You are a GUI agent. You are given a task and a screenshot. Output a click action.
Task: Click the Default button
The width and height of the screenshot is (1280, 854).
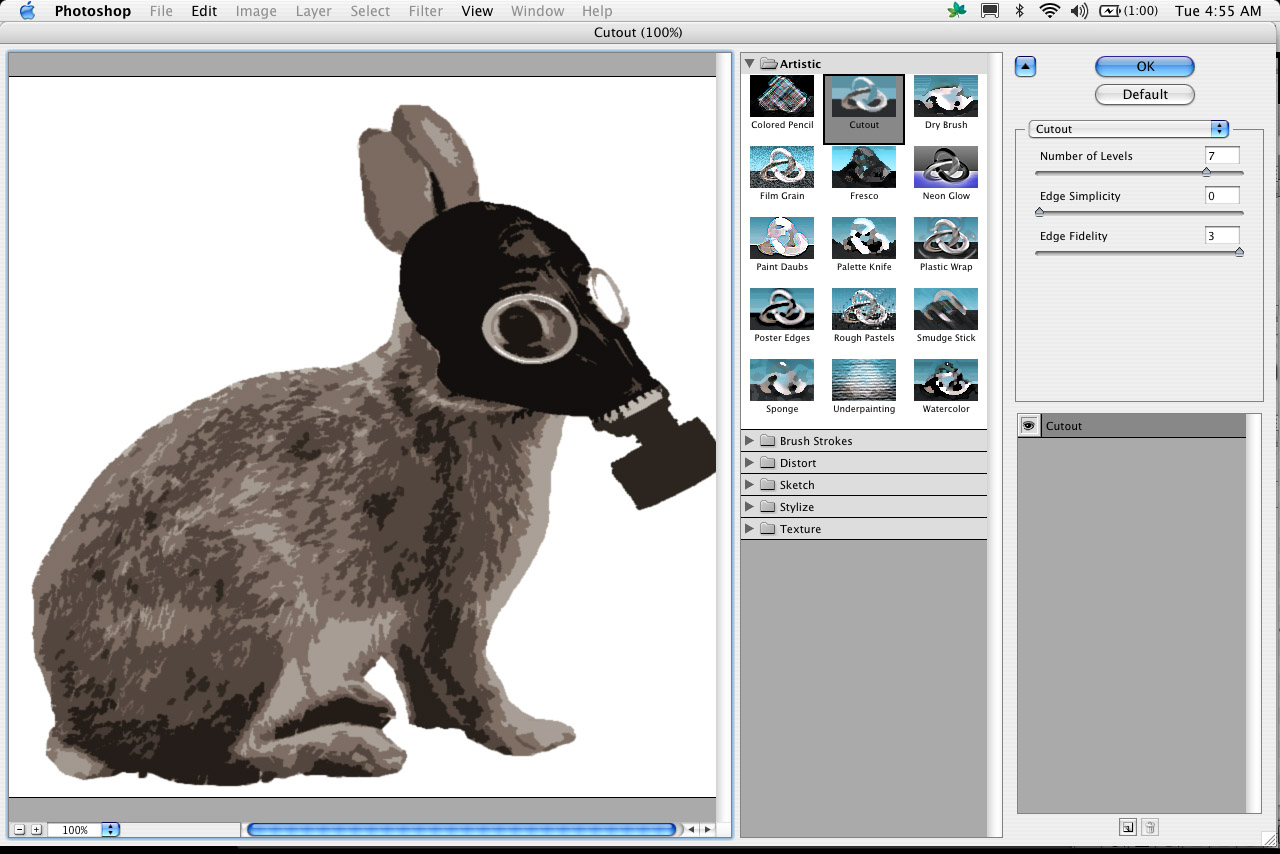tap(1145, 94)
